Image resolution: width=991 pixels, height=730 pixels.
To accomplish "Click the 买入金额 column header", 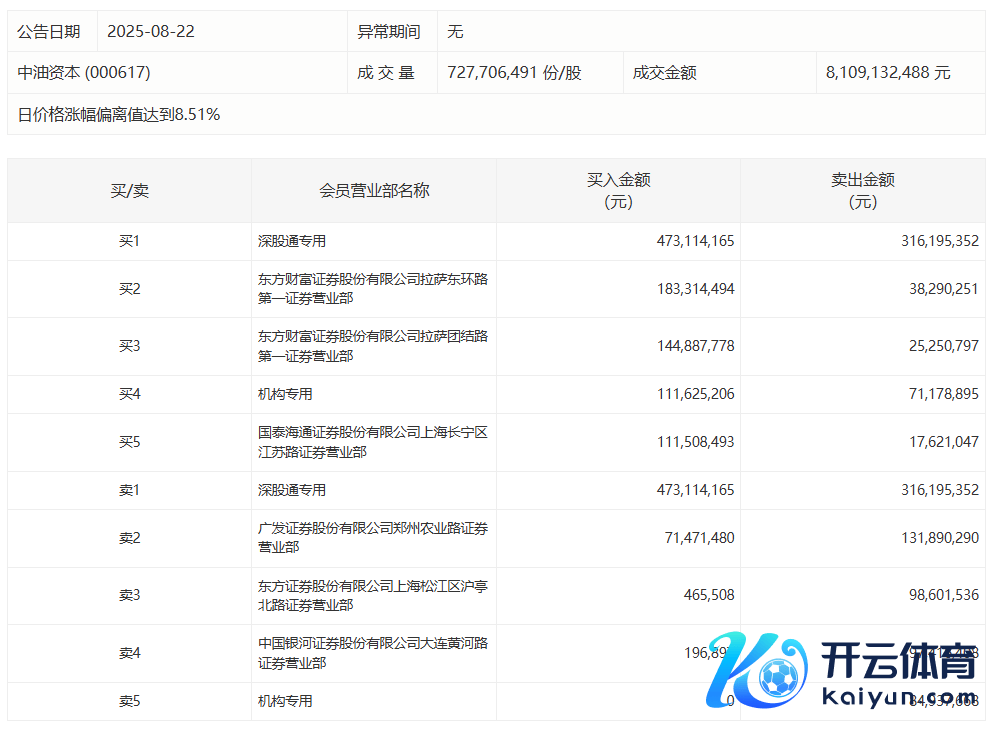I will tap(618, 190).
